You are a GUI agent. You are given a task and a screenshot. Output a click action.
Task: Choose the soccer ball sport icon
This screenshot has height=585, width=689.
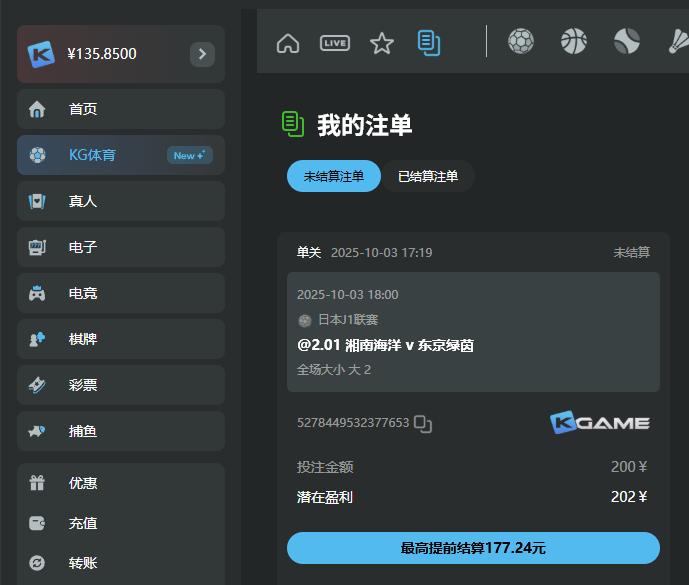point(521,41)
